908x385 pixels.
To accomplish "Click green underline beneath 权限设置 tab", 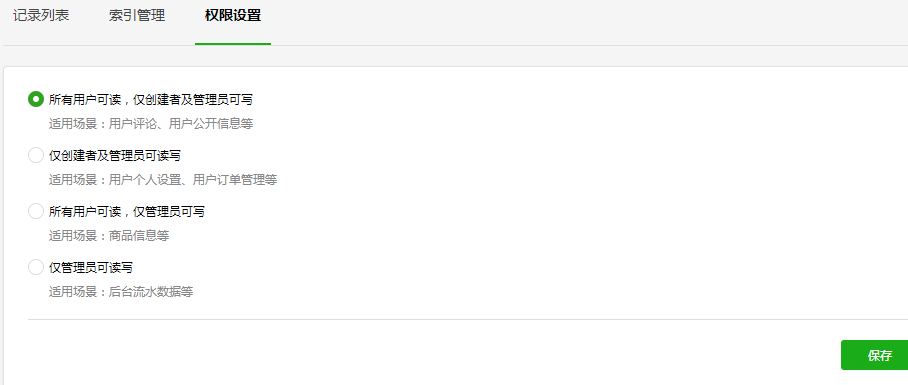I will pyautogui.click(x=233, y=44).
